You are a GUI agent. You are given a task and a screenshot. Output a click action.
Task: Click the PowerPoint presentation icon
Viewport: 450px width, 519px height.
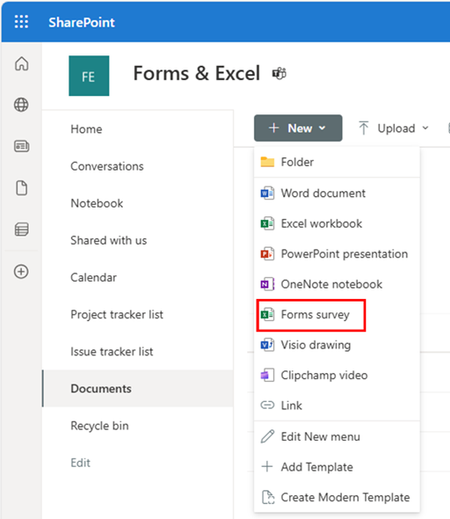click(x=267, y=254)
